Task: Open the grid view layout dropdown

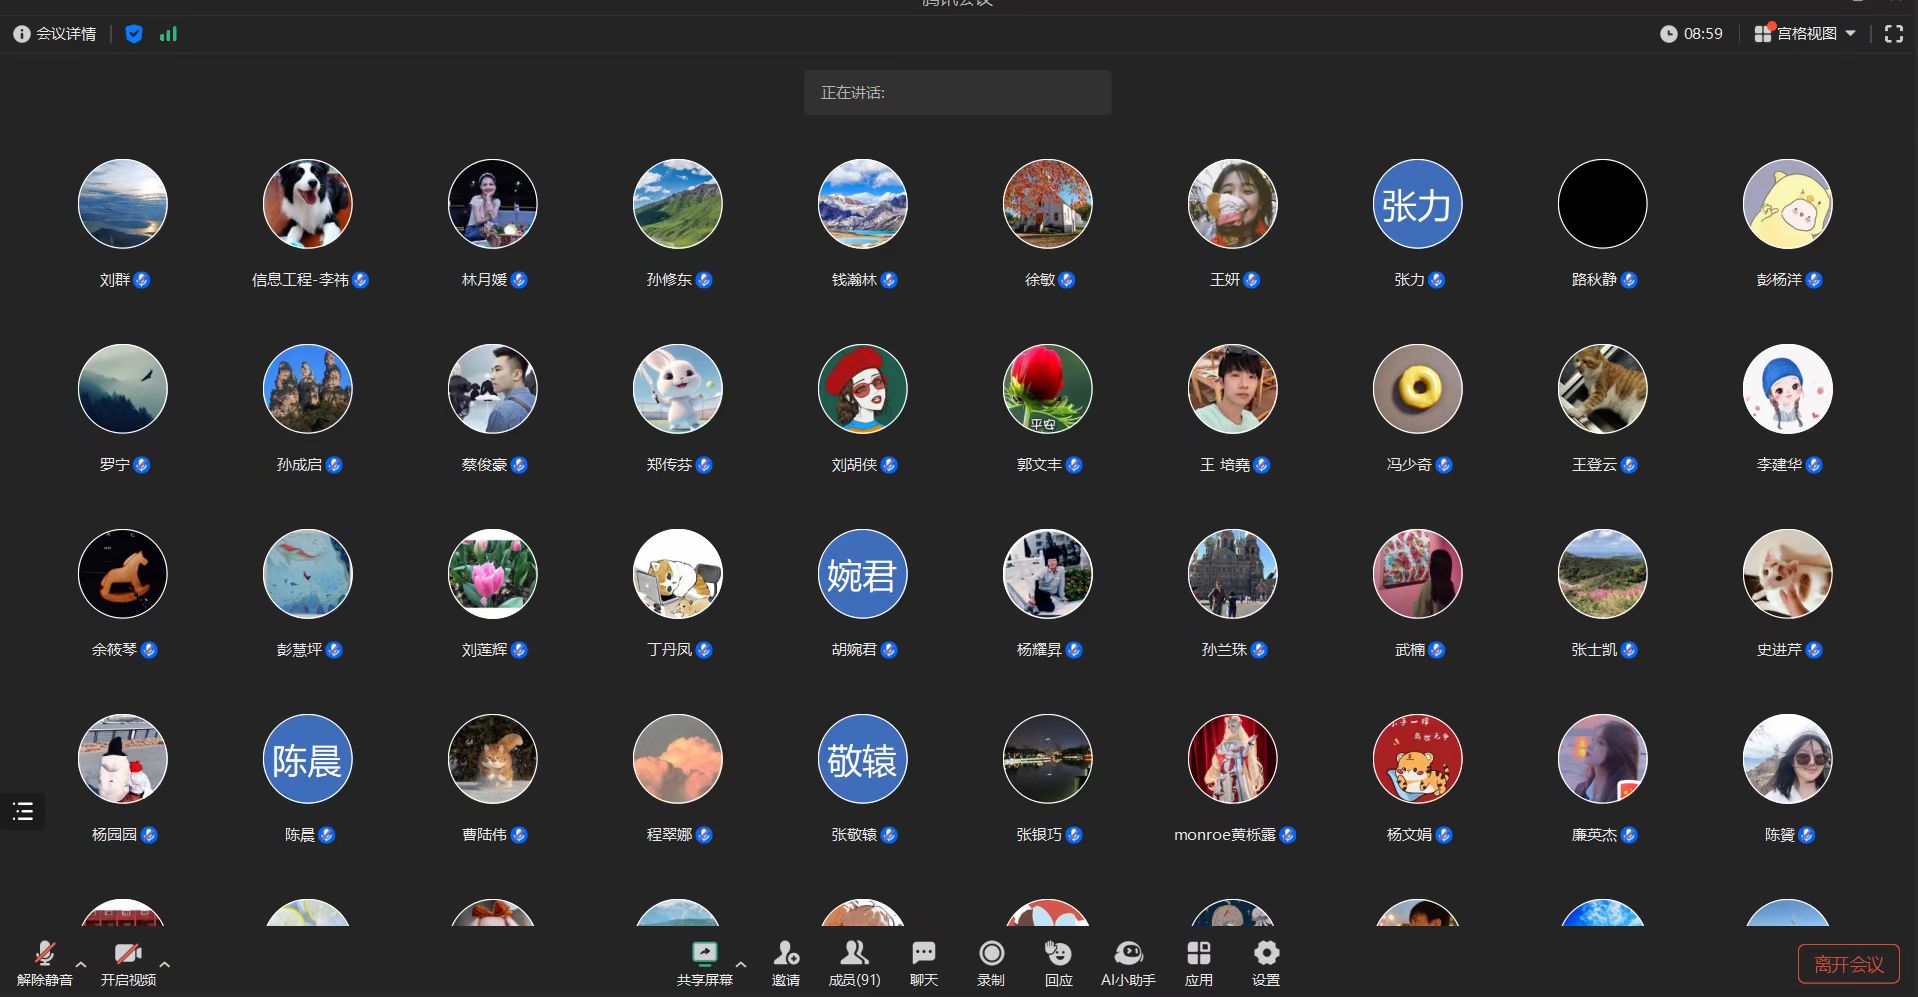Action: point(1805,34)
